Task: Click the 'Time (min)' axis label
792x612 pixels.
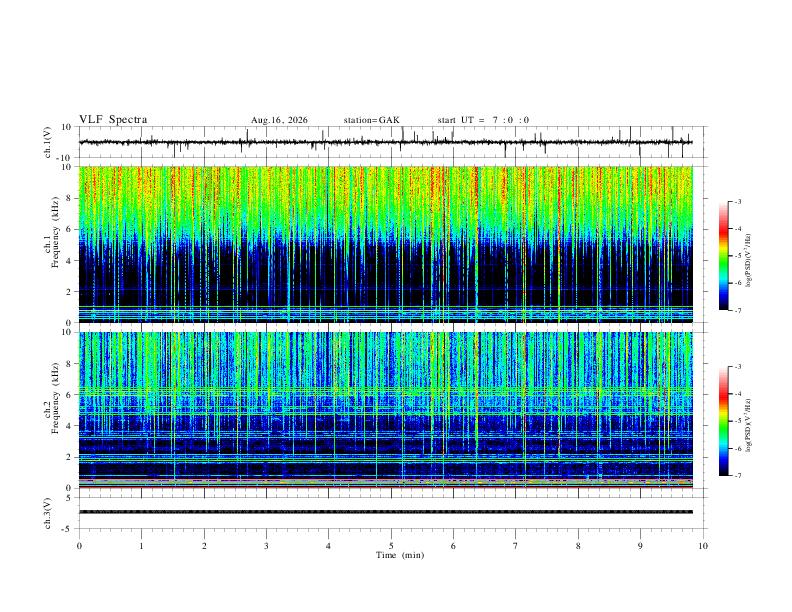Action: (400, 555)
